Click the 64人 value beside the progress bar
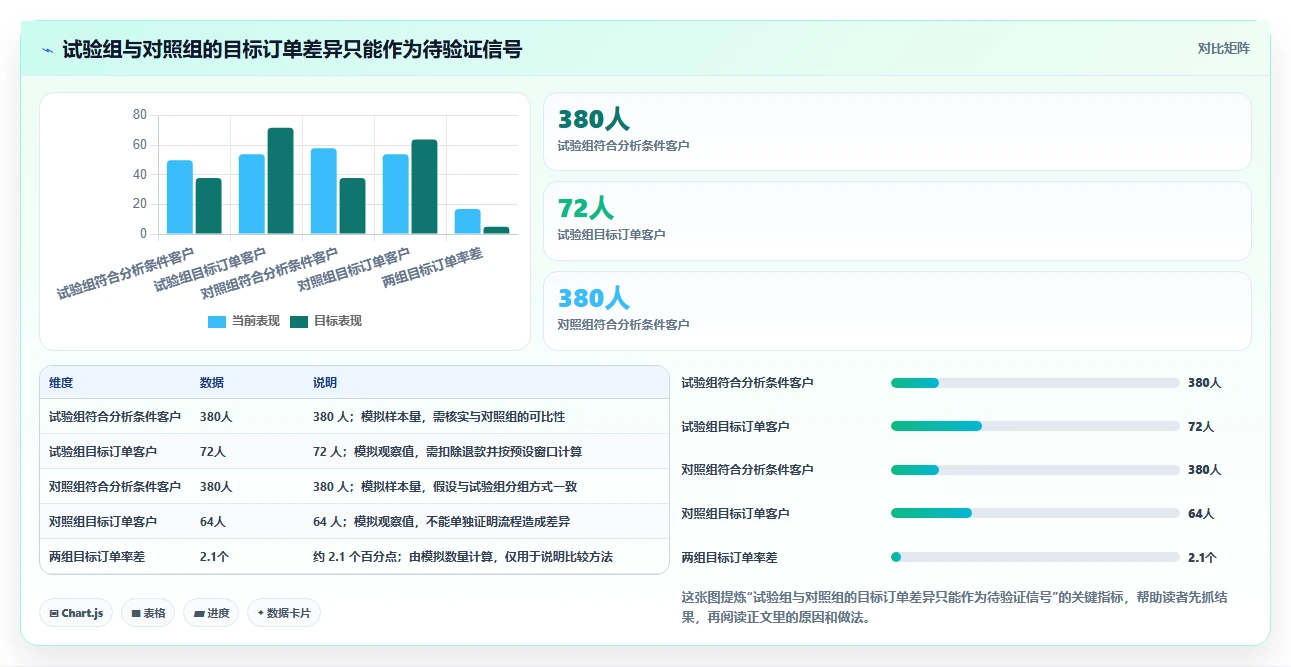Screen dimensions: 1291x667 (x=1201, y=514)
